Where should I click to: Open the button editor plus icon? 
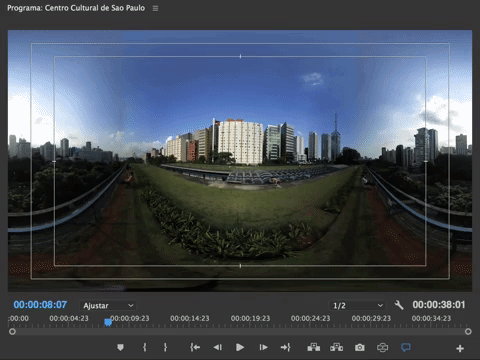(460, 349)
